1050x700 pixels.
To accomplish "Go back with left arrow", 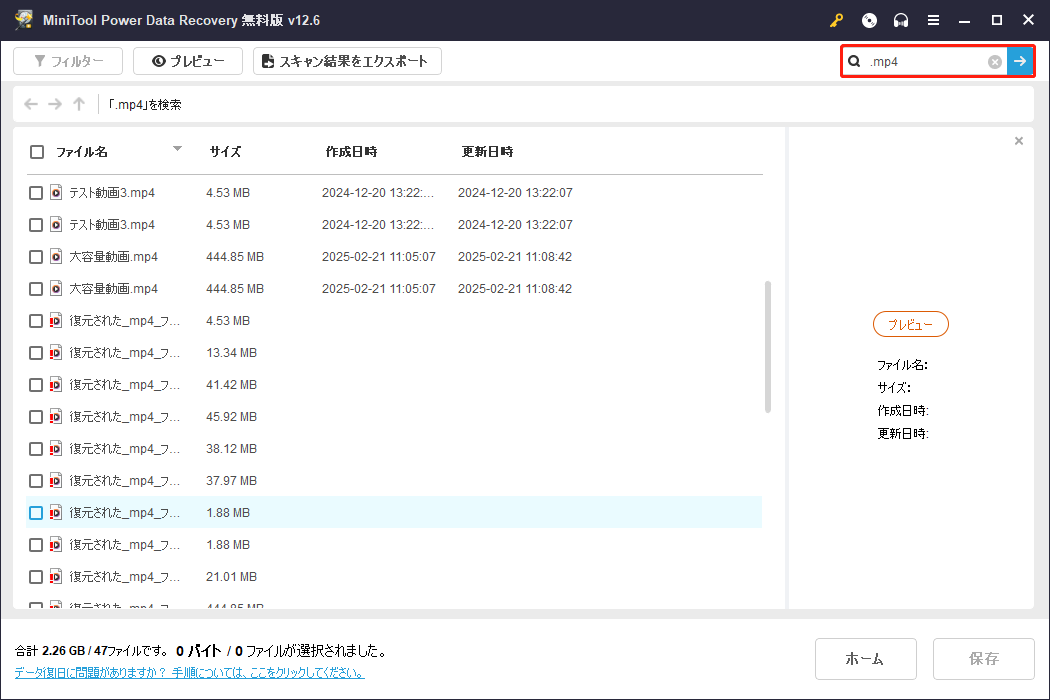I will (31, 104).
